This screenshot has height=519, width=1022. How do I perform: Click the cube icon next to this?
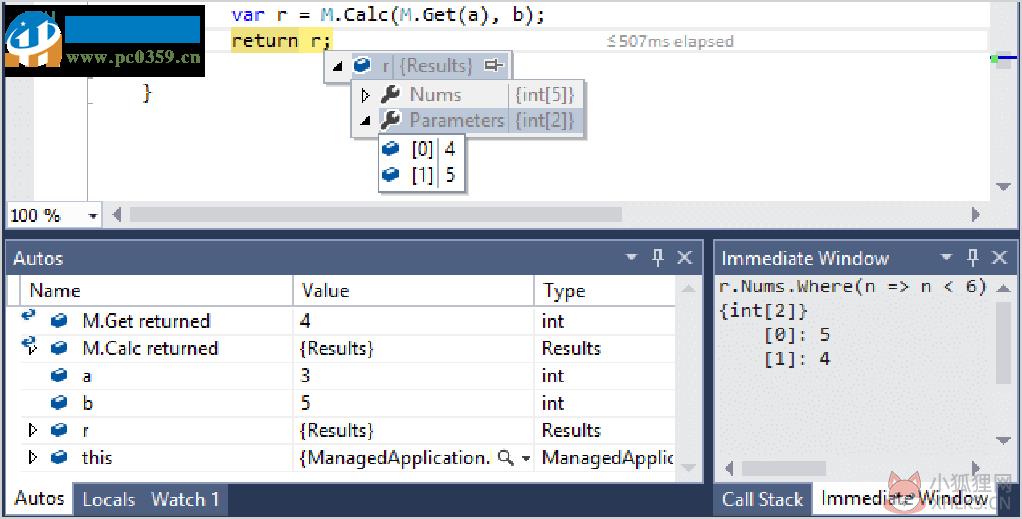point(59,458)
